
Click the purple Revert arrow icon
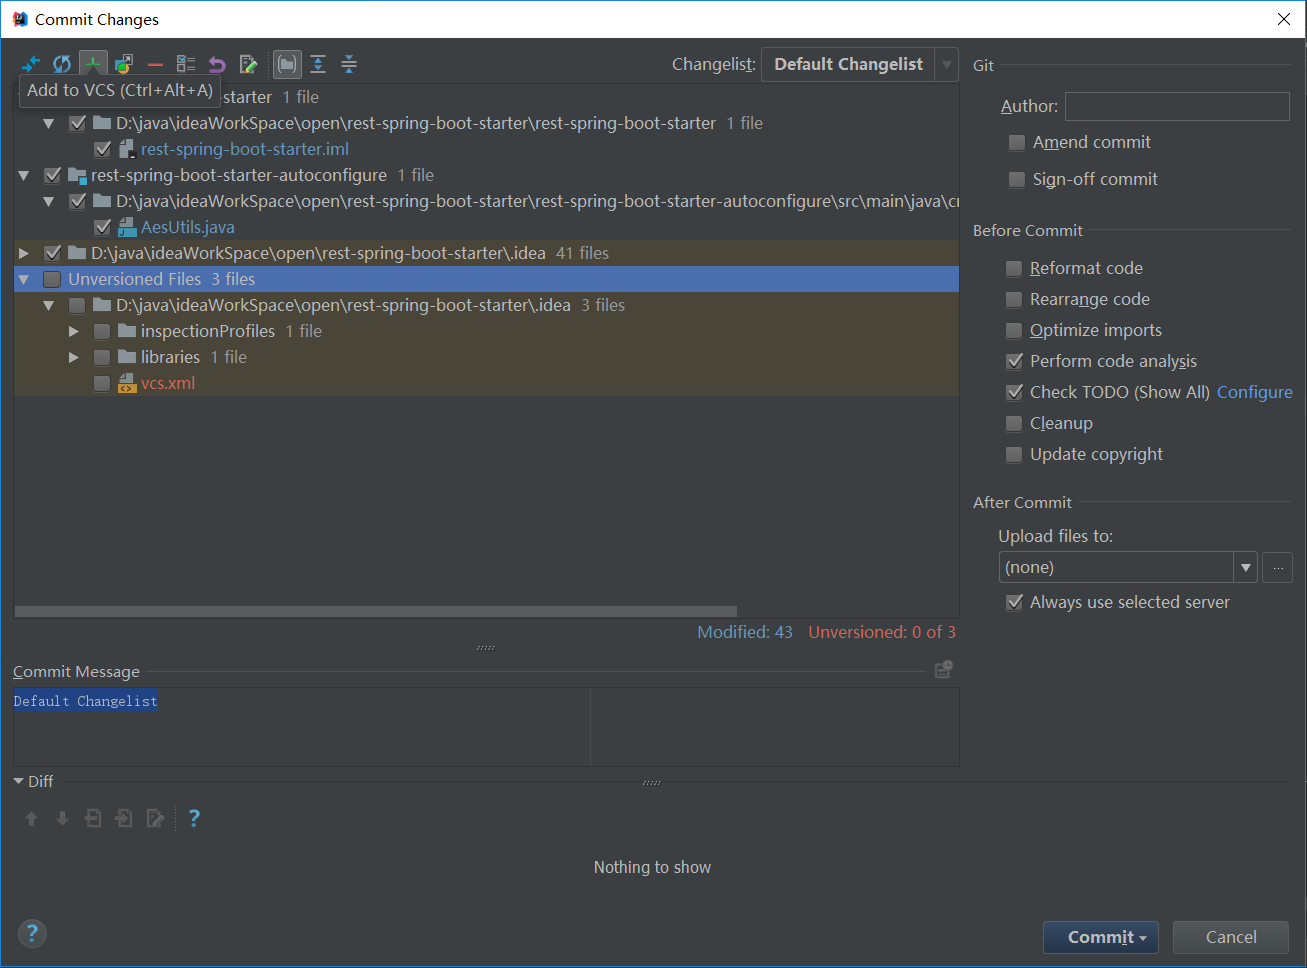217,64
